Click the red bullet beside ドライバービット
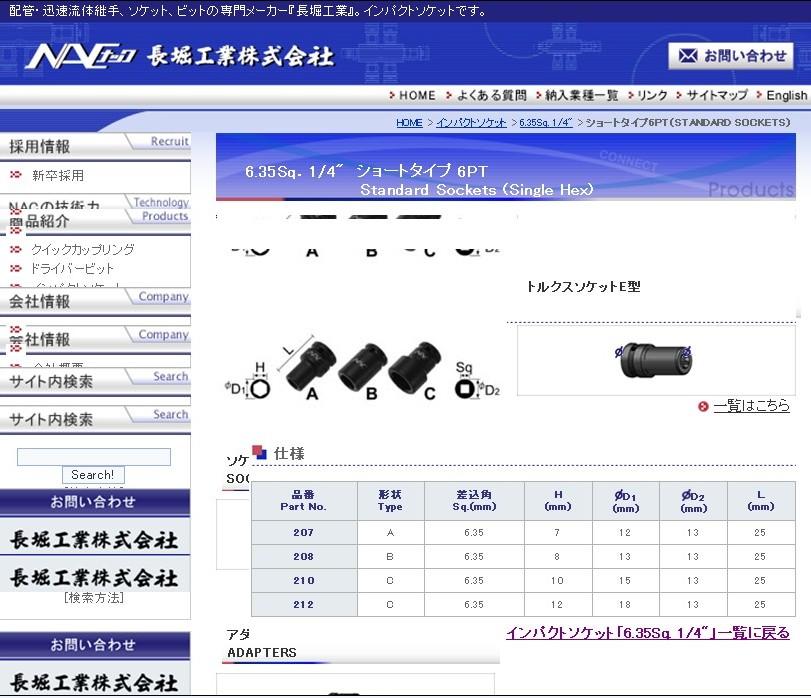 pos(16,268)
